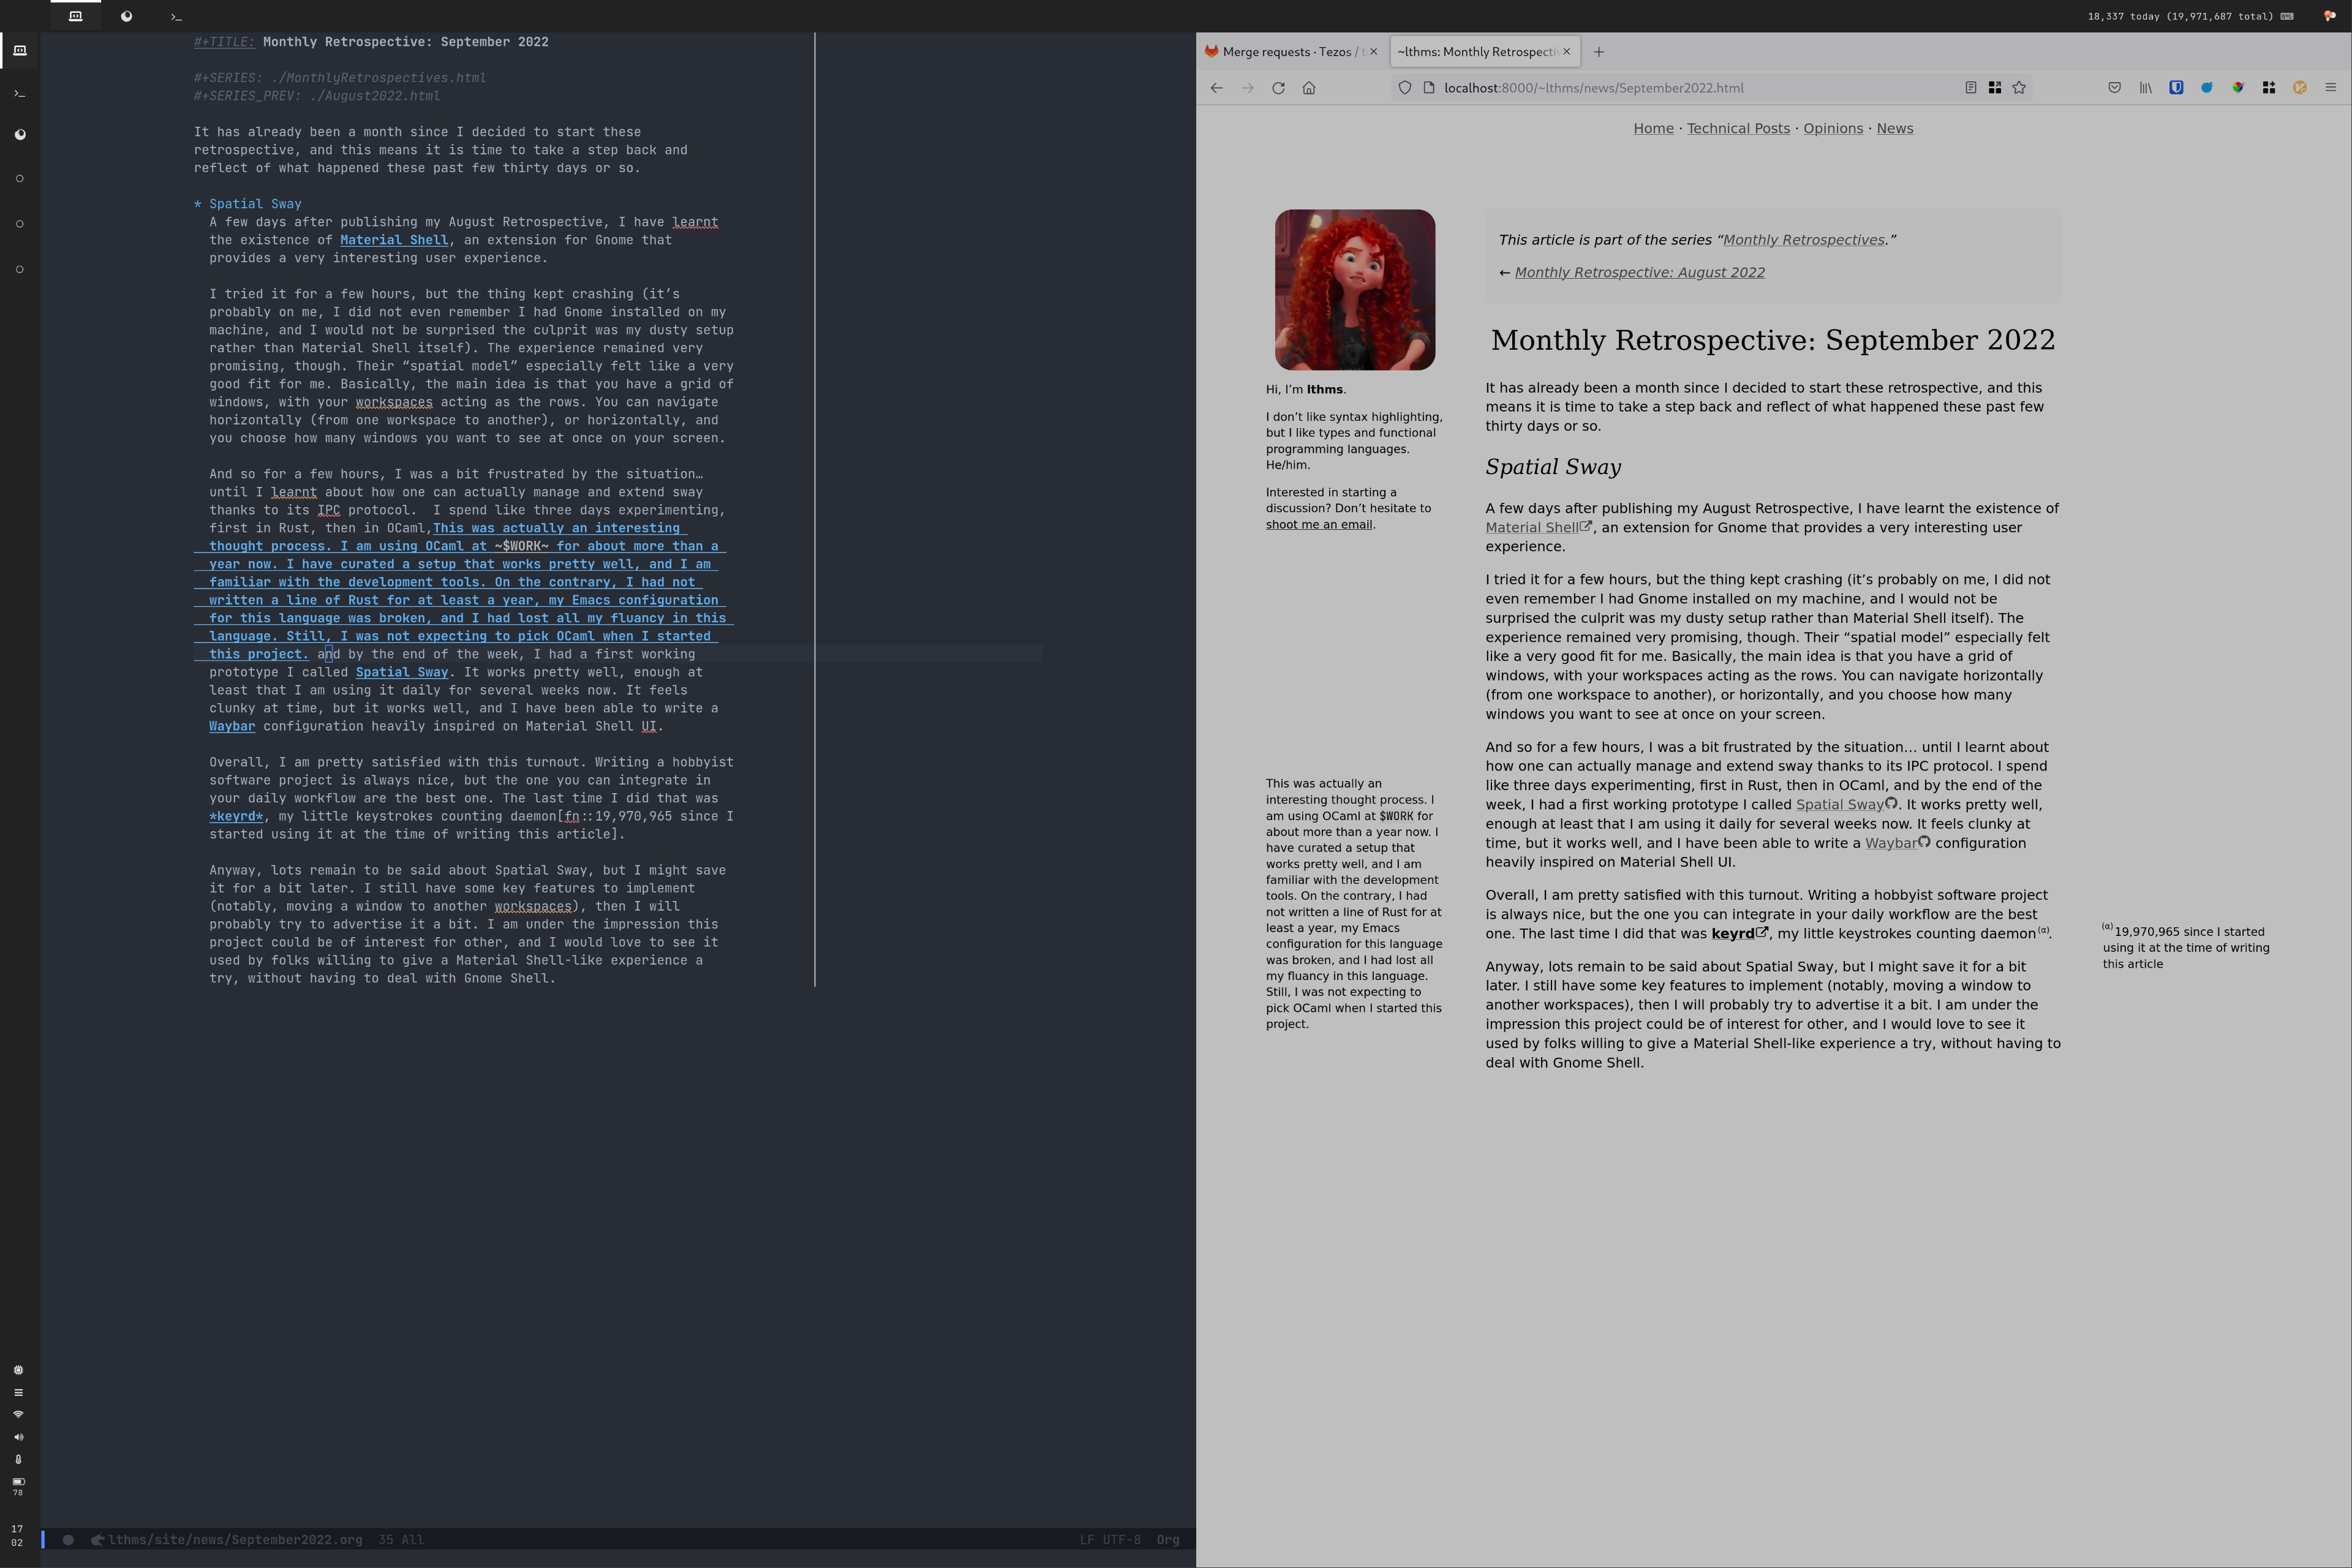
Task: Save page to Pocket
Action: pos(2114,88)
